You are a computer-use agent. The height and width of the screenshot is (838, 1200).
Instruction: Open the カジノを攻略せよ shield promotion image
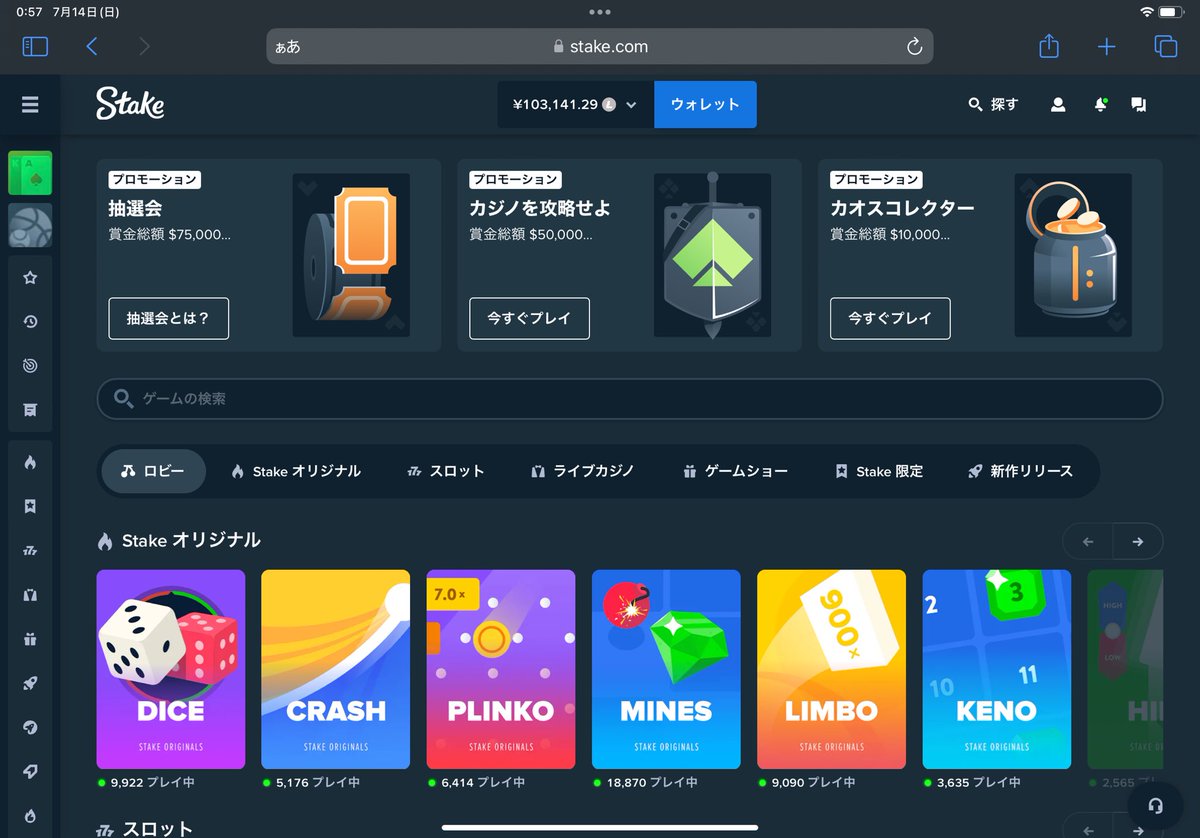click(712, 255)
